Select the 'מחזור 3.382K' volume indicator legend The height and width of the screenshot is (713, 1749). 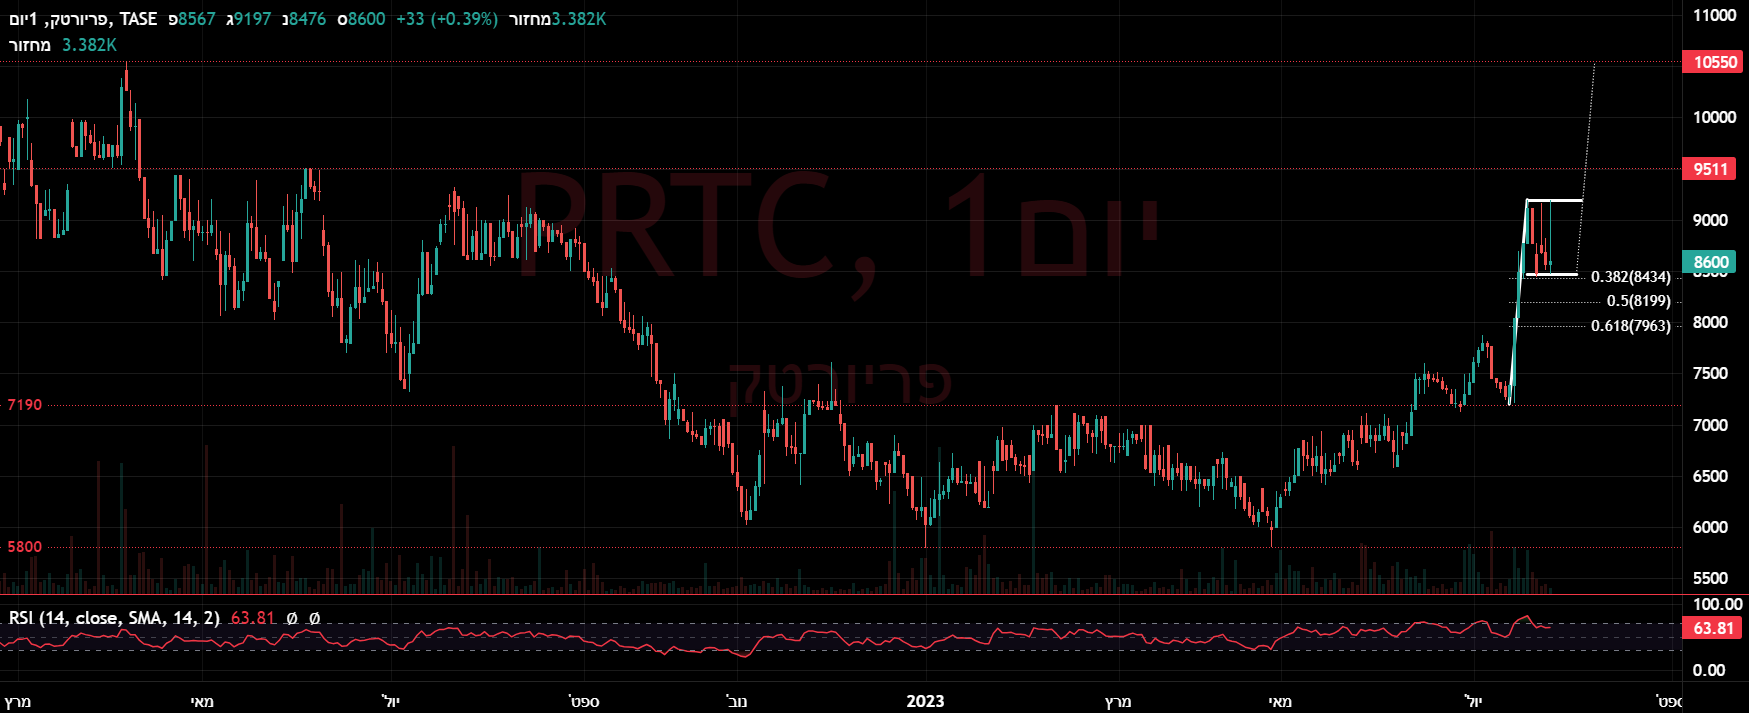click(x=63, y=45)
